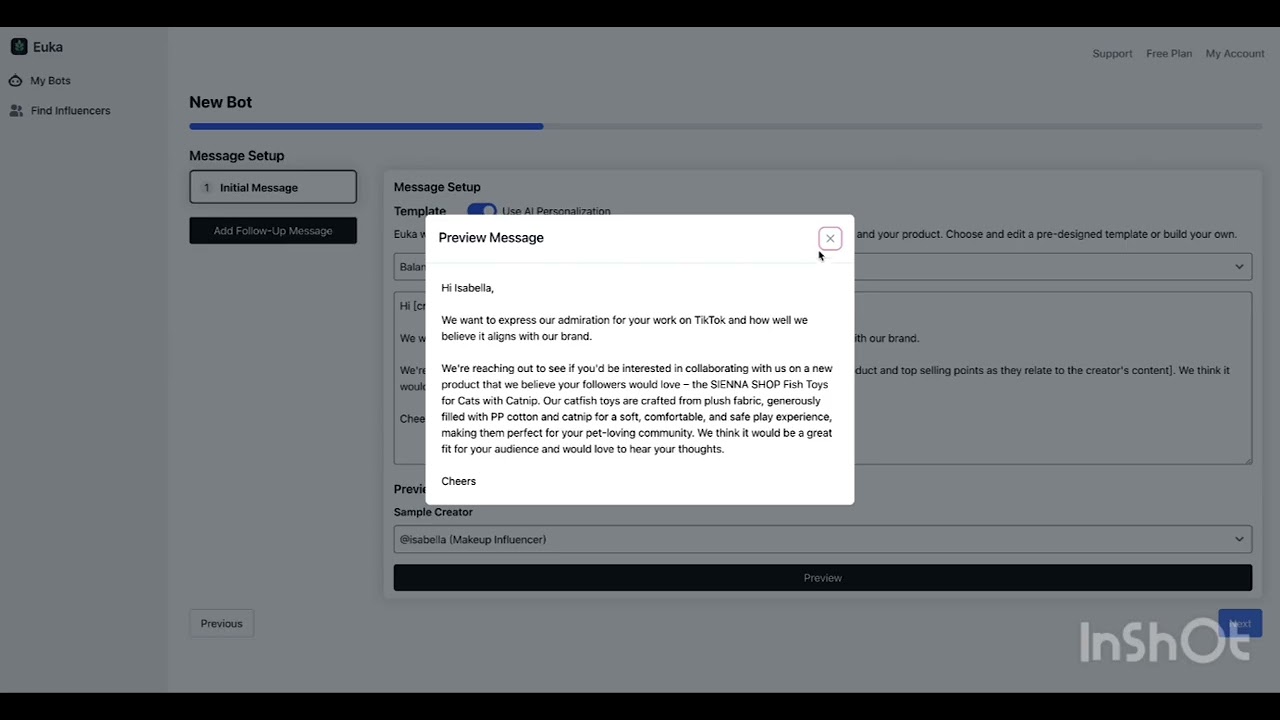
Task: Click the Preview Message dialog title
Action: pyautogui.click(x=491, y=237)
